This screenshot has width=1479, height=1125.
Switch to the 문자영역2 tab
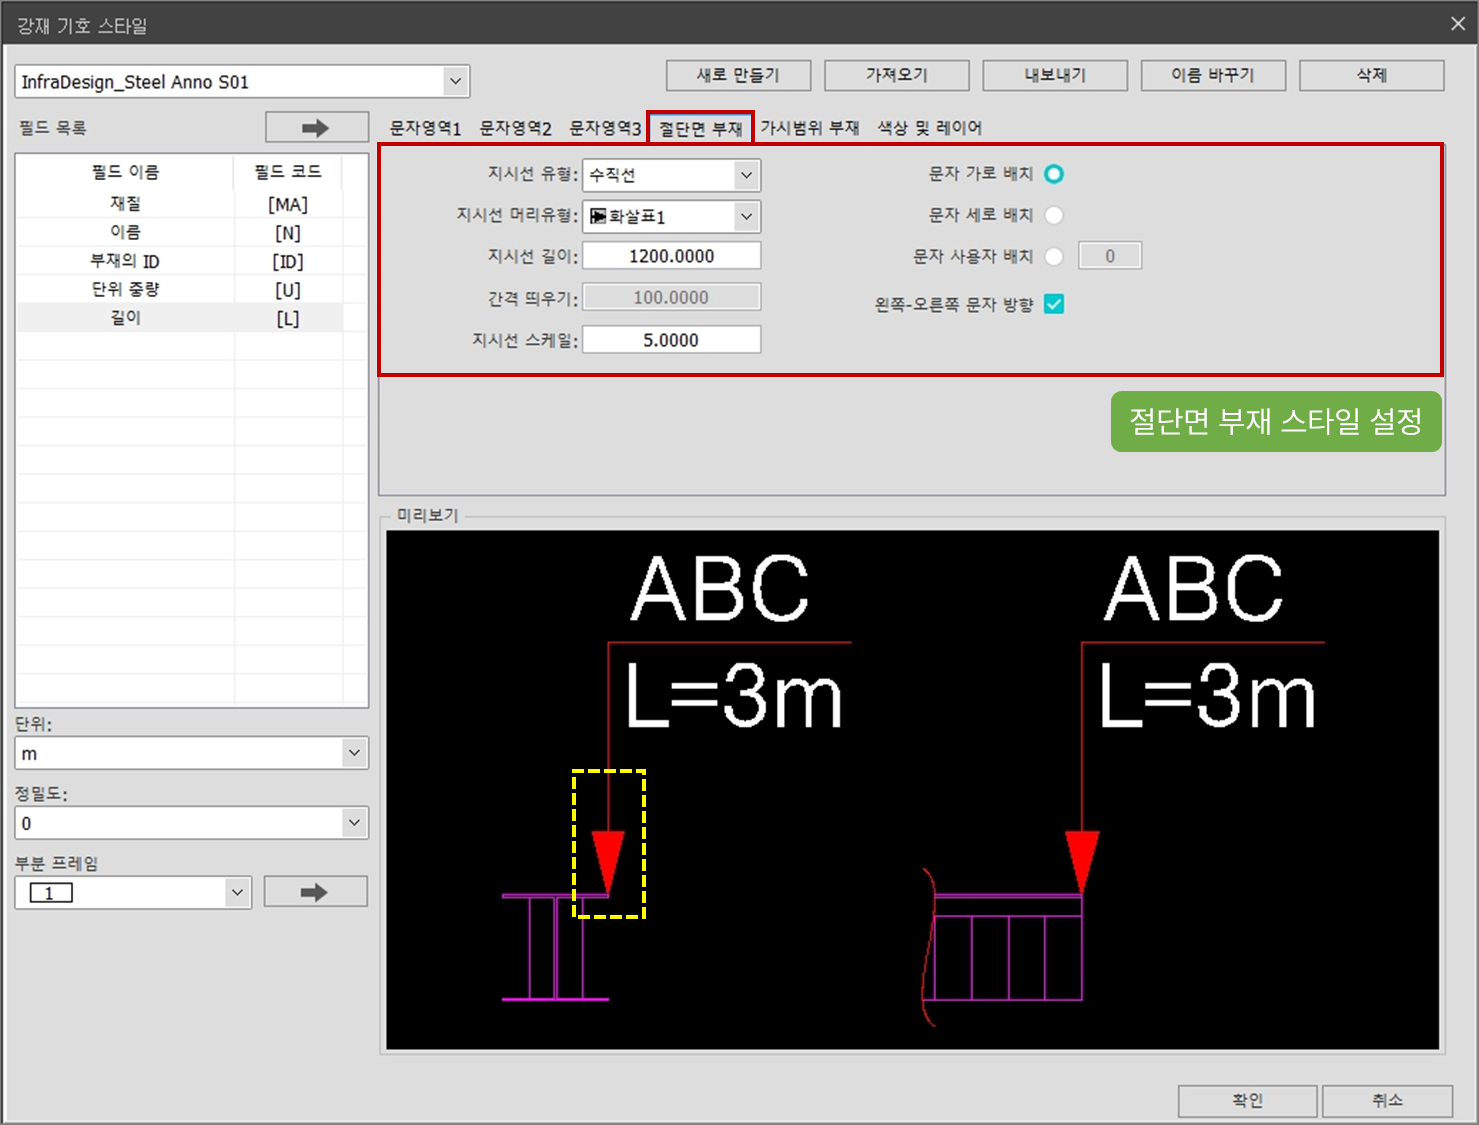click(516, 128)
